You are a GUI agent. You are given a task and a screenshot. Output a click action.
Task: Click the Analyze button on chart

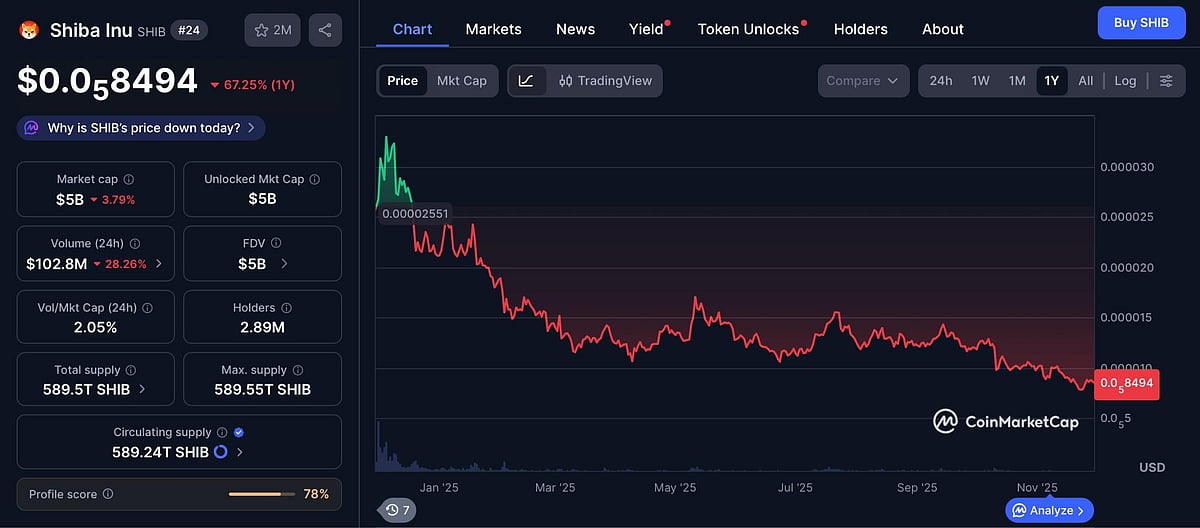(x=1050, y=510)
